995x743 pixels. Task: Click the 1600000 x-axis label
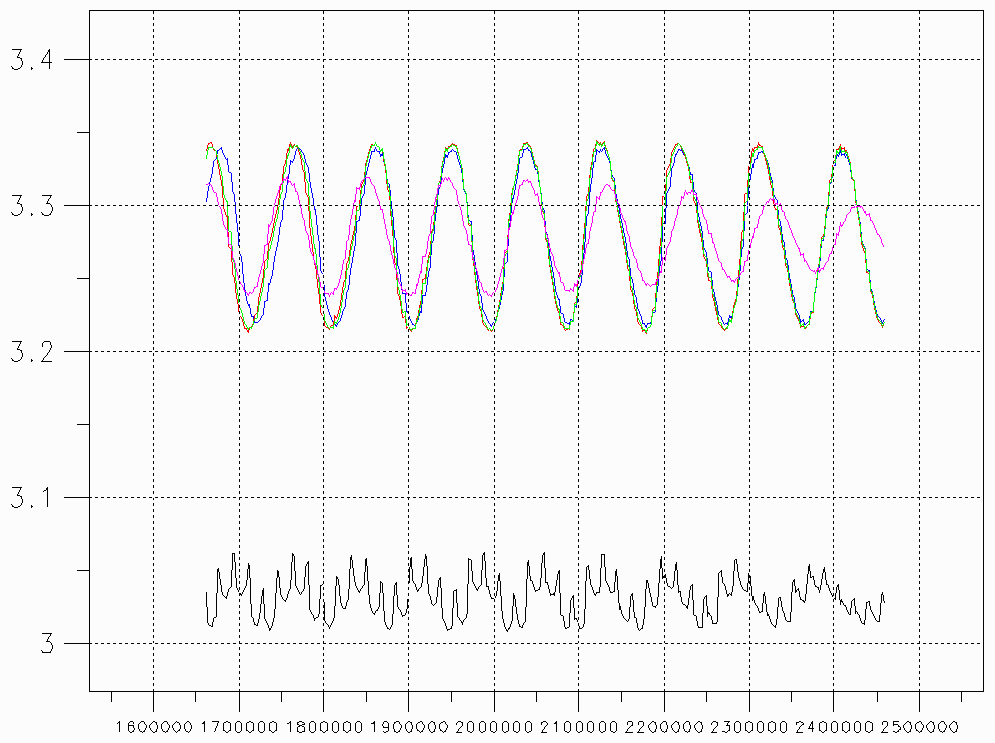coord(154,727)
